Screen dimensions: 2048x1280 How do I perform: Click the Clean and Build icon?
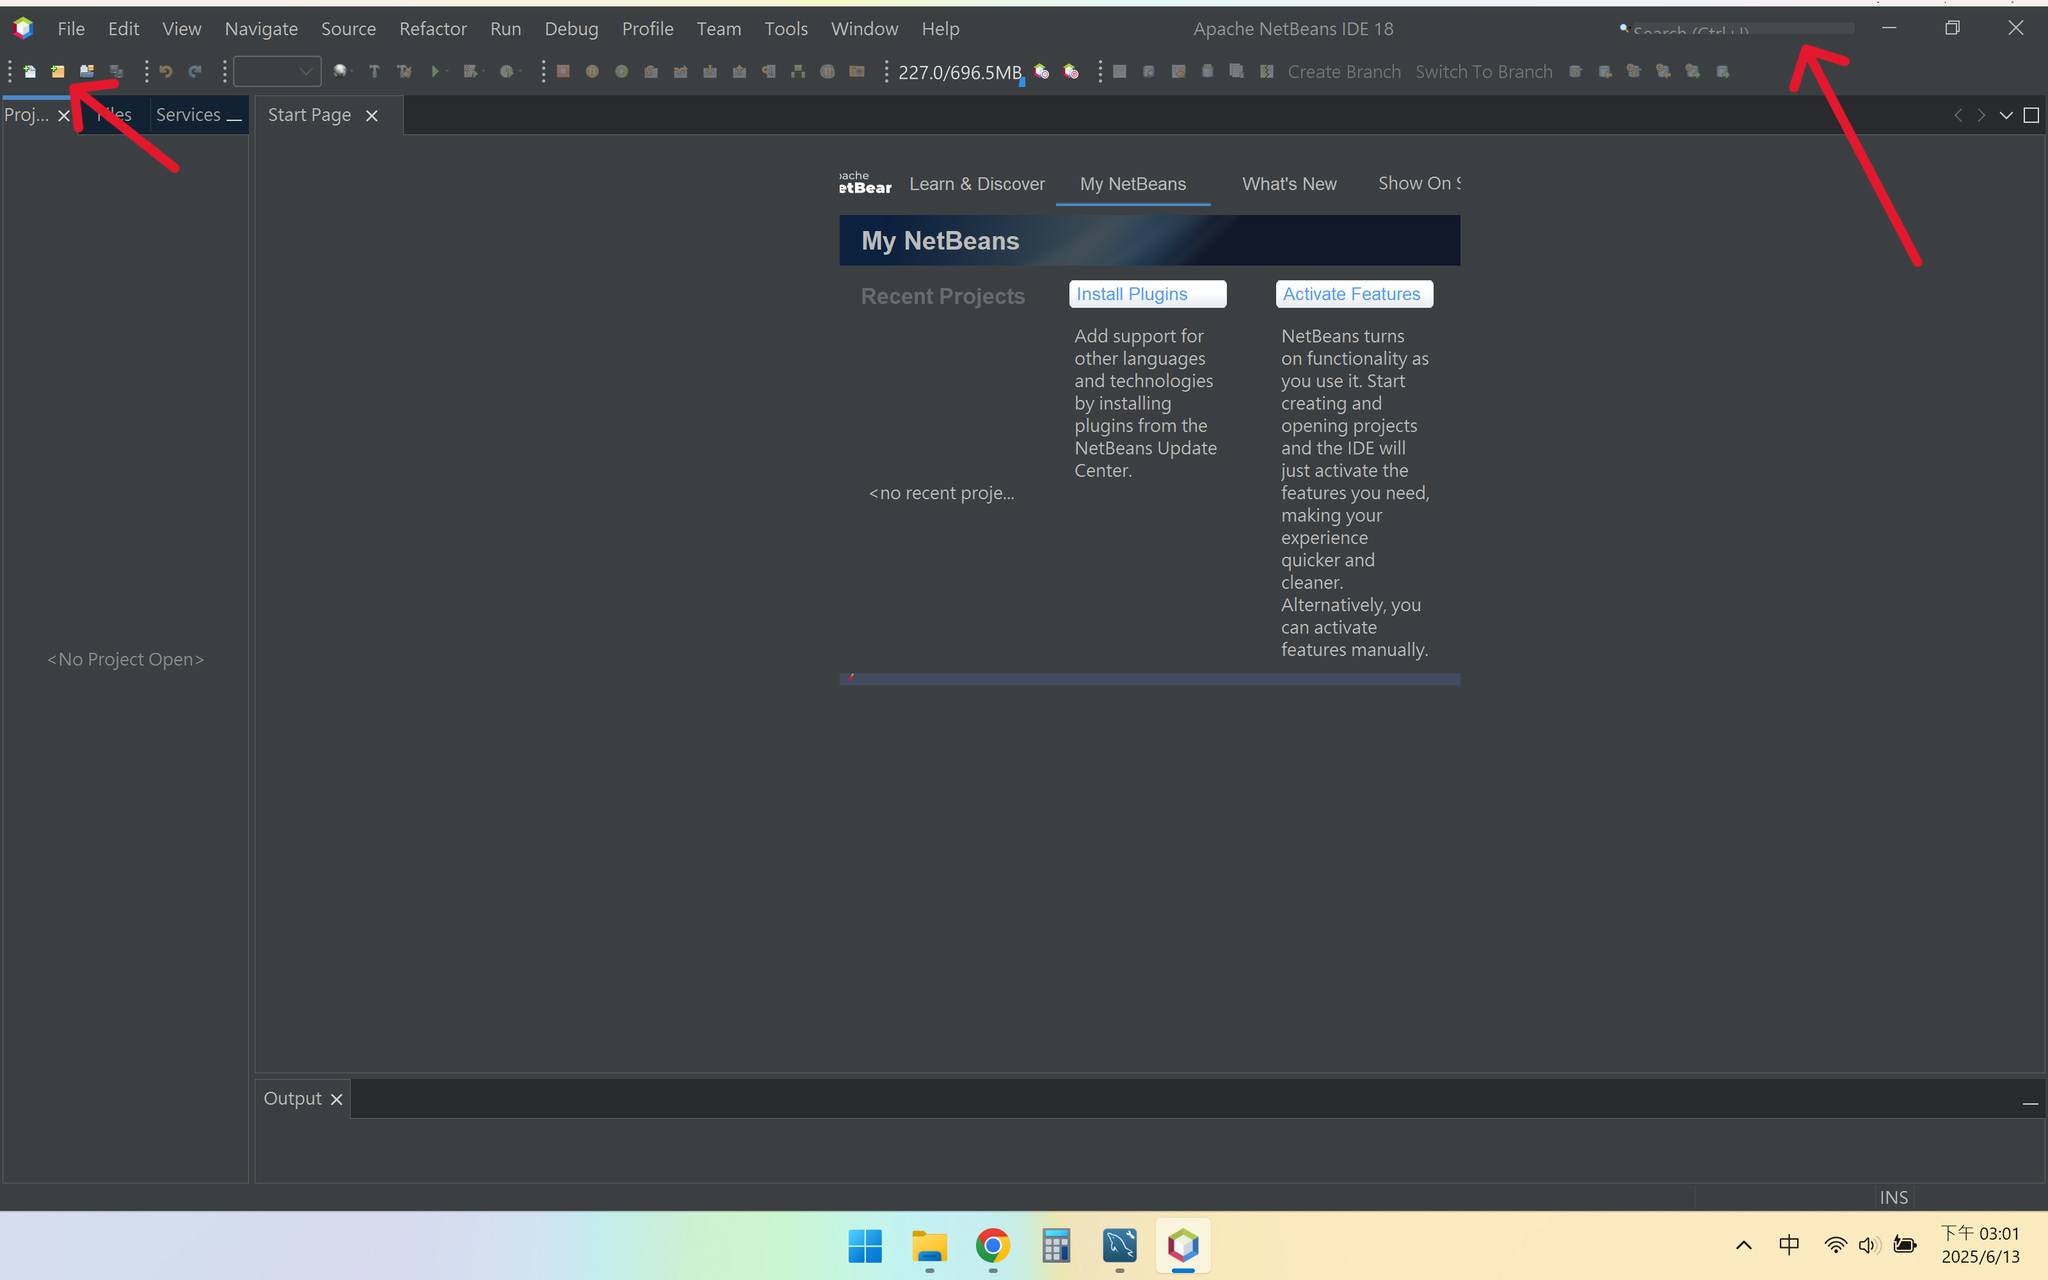point(404,72)
